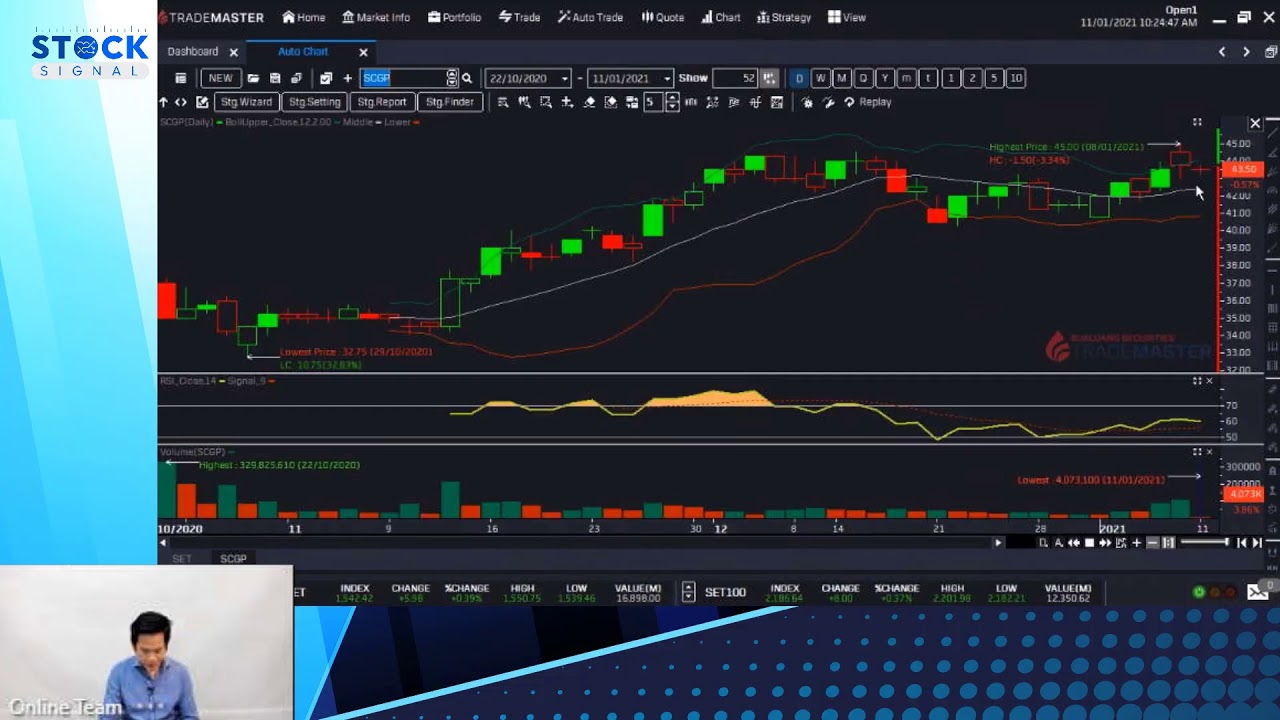Select the 10 interval timeframe button
1280x720 pixels.
click(x=1015, y=78)
